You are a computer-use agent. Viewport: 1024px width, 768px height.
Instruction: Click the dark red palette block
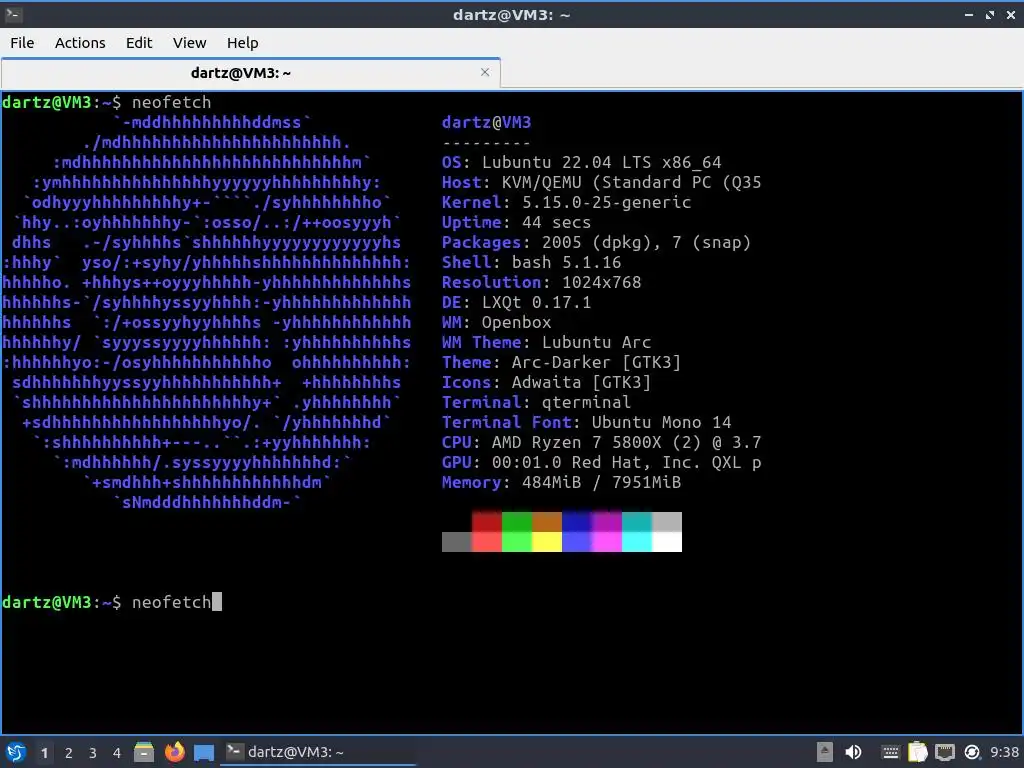[487, 522]
